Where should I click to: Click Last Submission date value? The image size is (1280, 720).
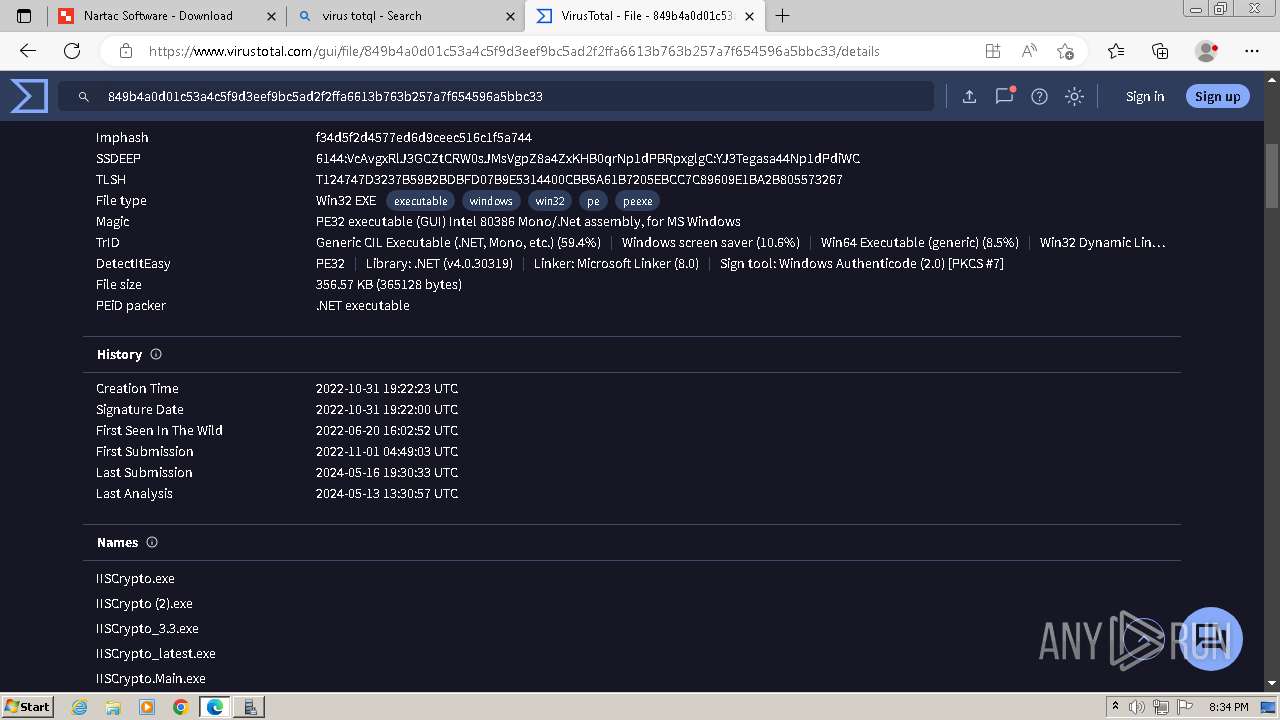tap(387, 473)
